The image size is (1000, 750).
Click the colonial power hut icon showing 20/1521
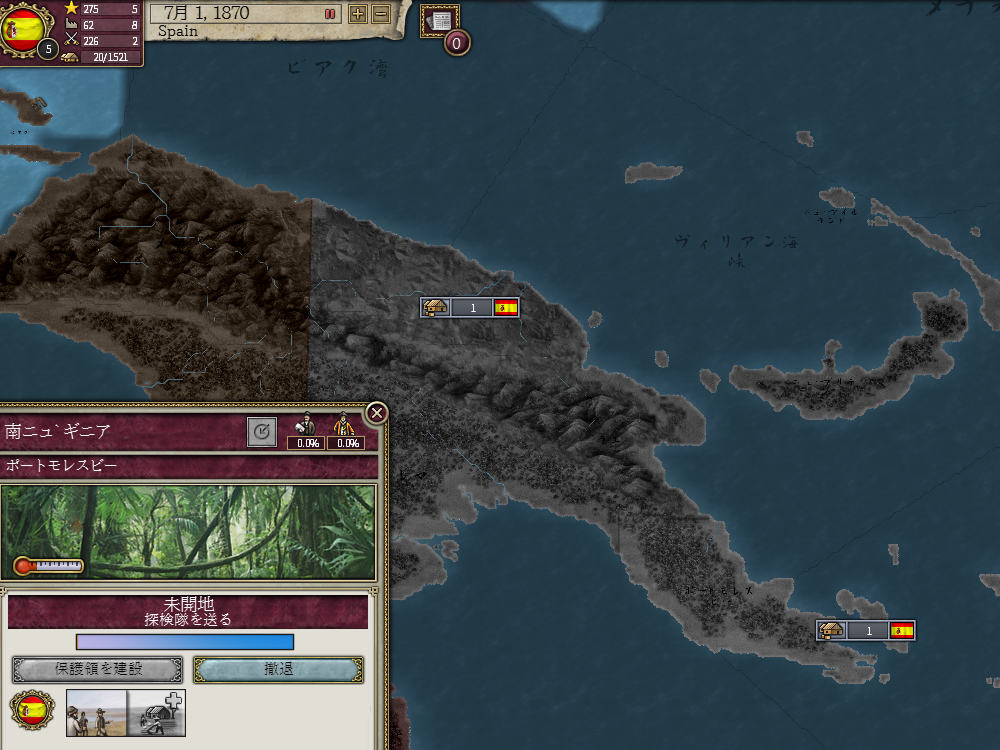70,57
